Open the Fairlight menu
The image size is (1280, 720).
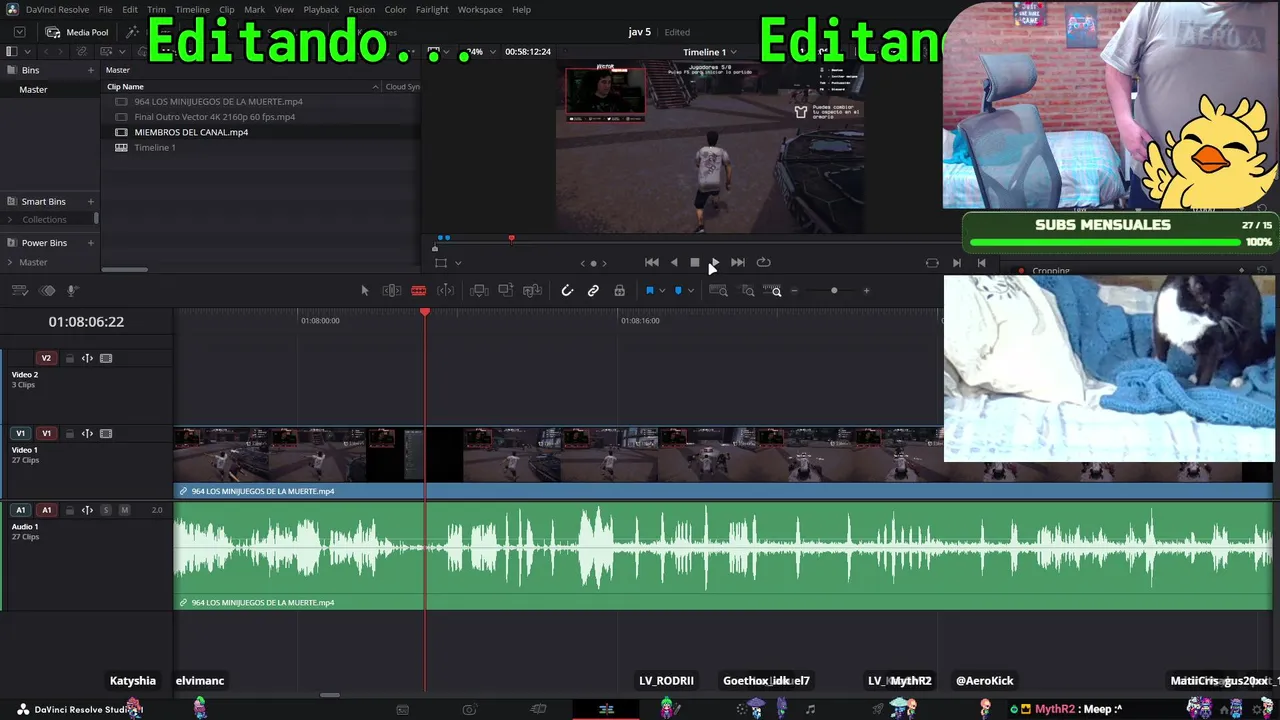click(x=432, y=10)
